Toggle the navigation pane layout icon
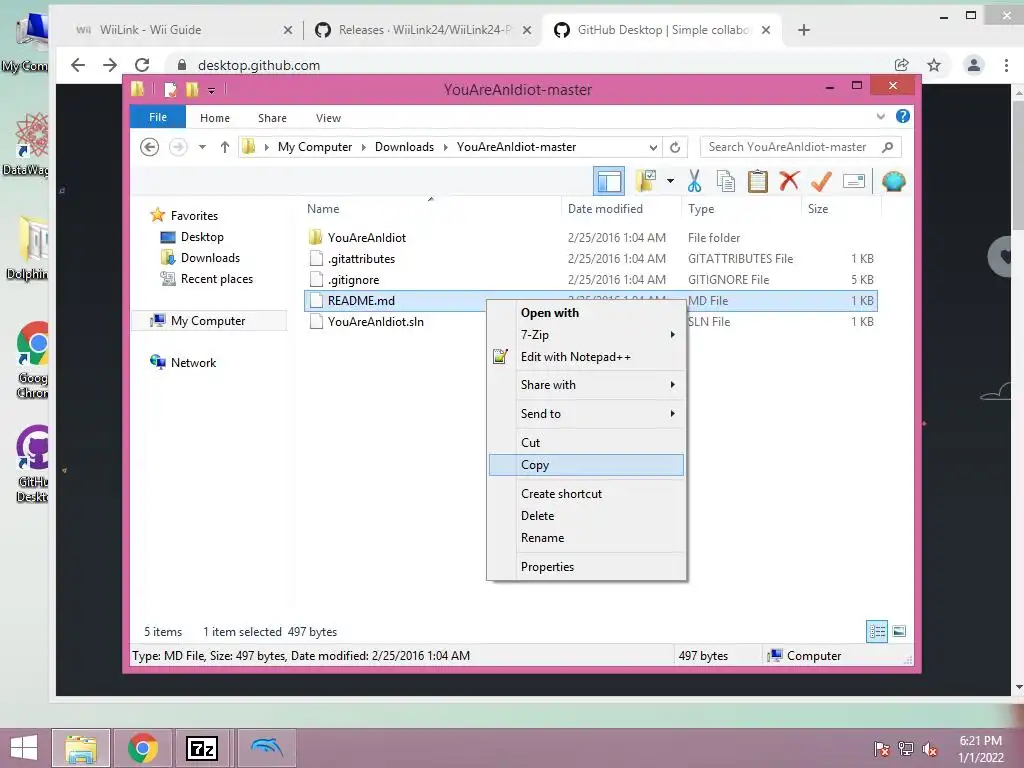The width and height of the screenshot is (1024, 768). point(609,182)
